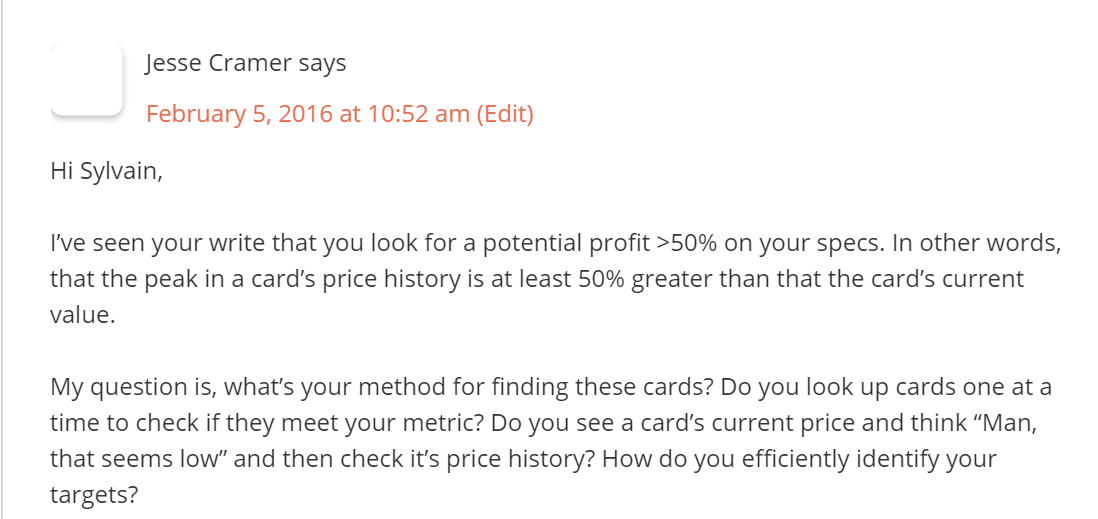Click Jesse Cramer's avatar placeholder

tap(86, 78)
